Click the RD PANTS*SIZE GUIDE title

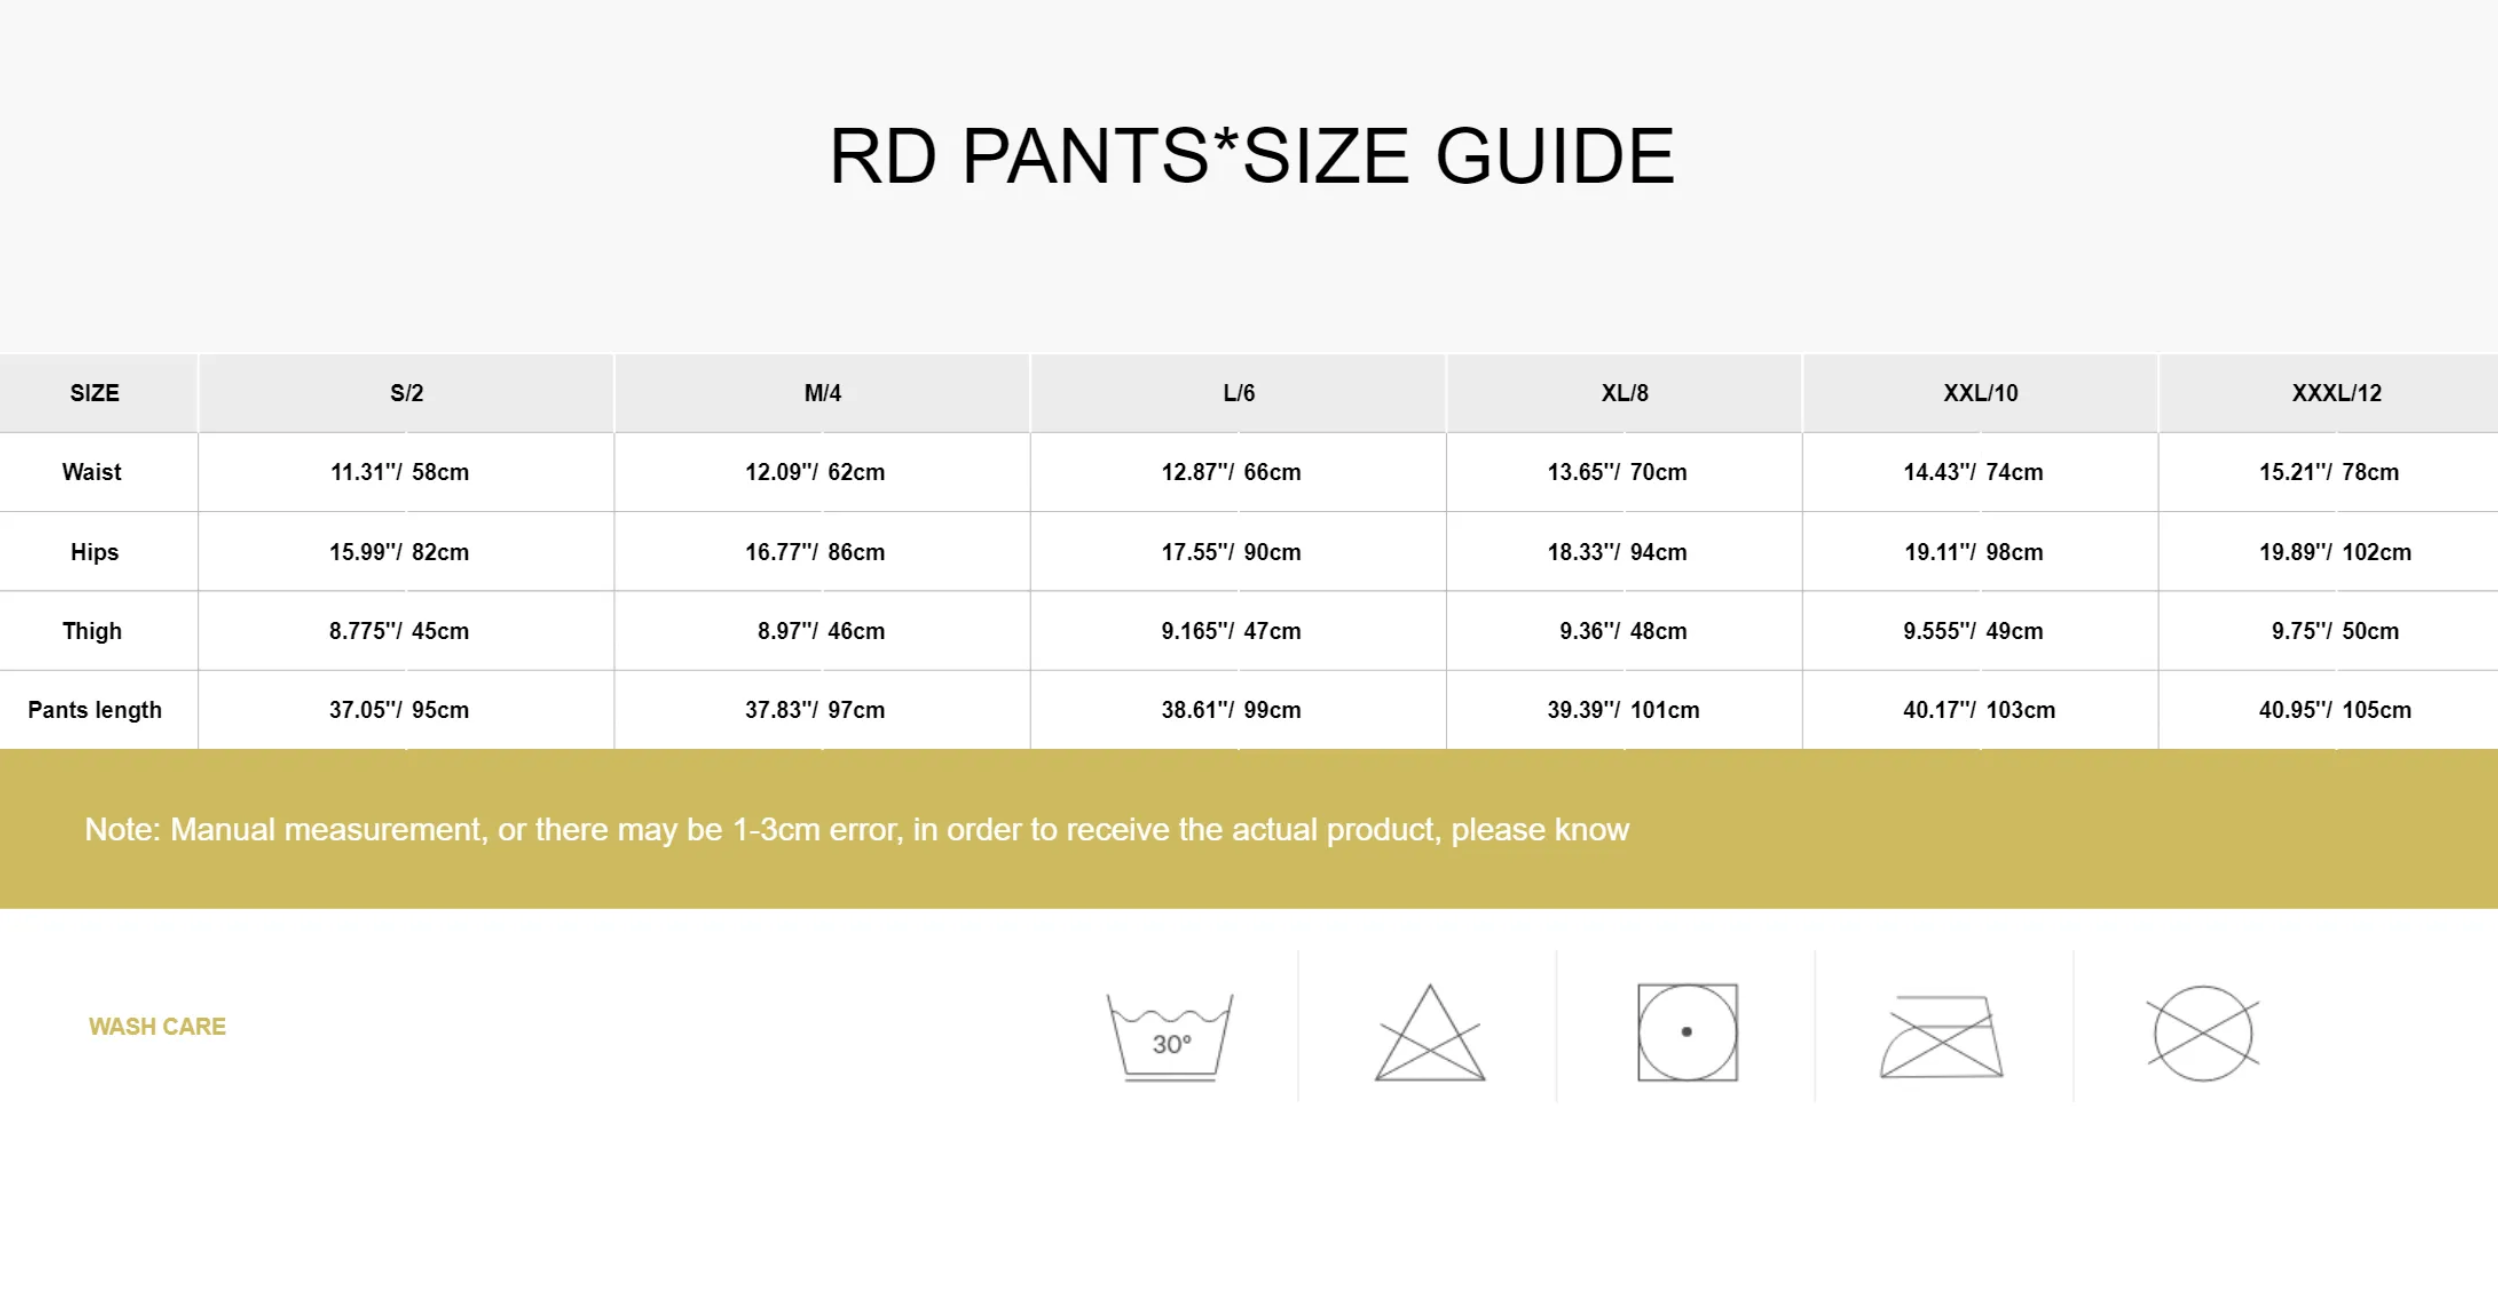[1251, 156]
